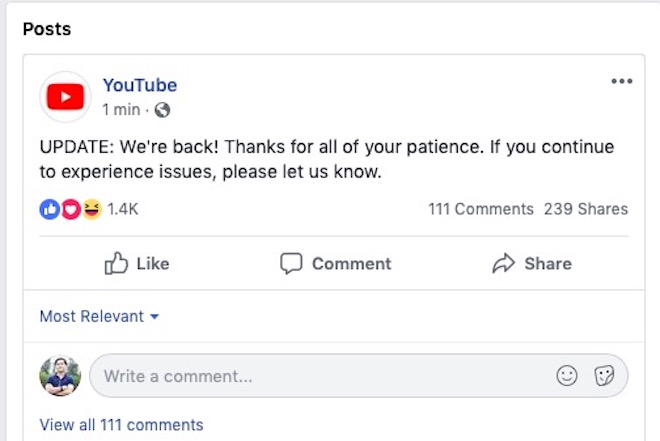Screen dimensions: 660x441
Task: Focus the Write a comment field
Action: (x=320, y=376)
